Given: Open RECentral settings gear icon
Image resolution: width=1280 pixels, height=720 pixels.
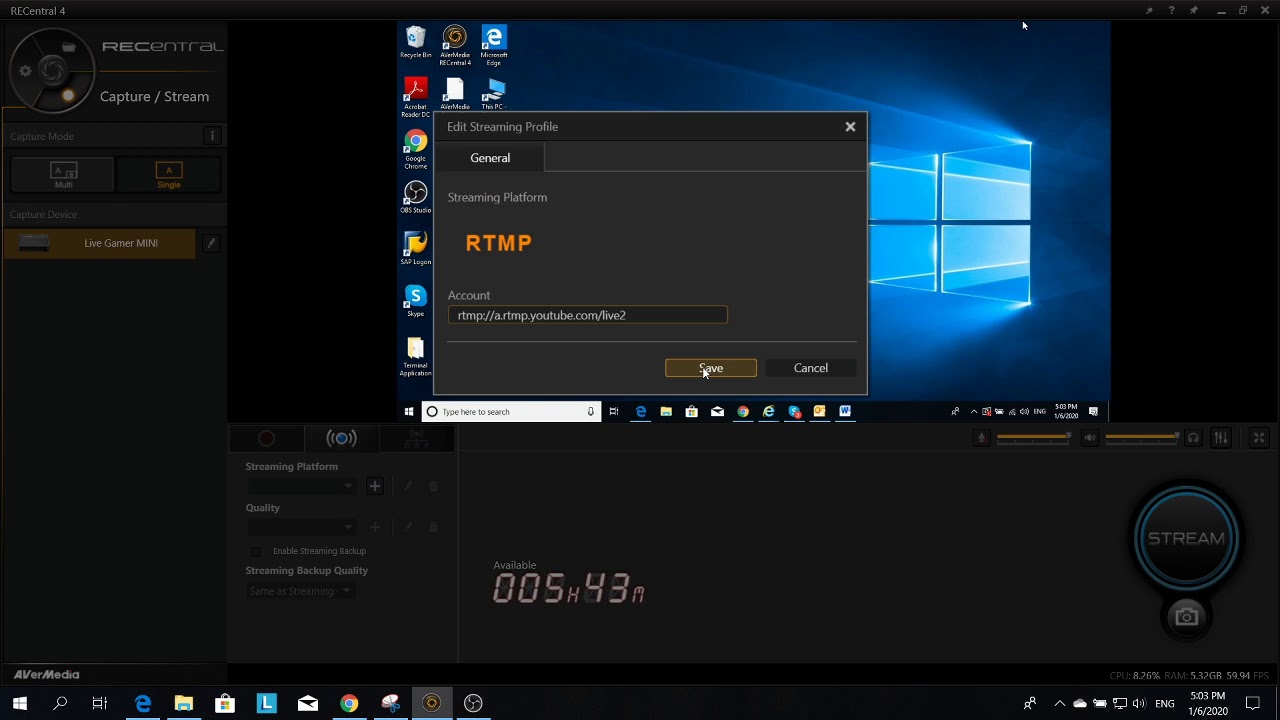Looking at the screenshot, I should pos(26,71).
